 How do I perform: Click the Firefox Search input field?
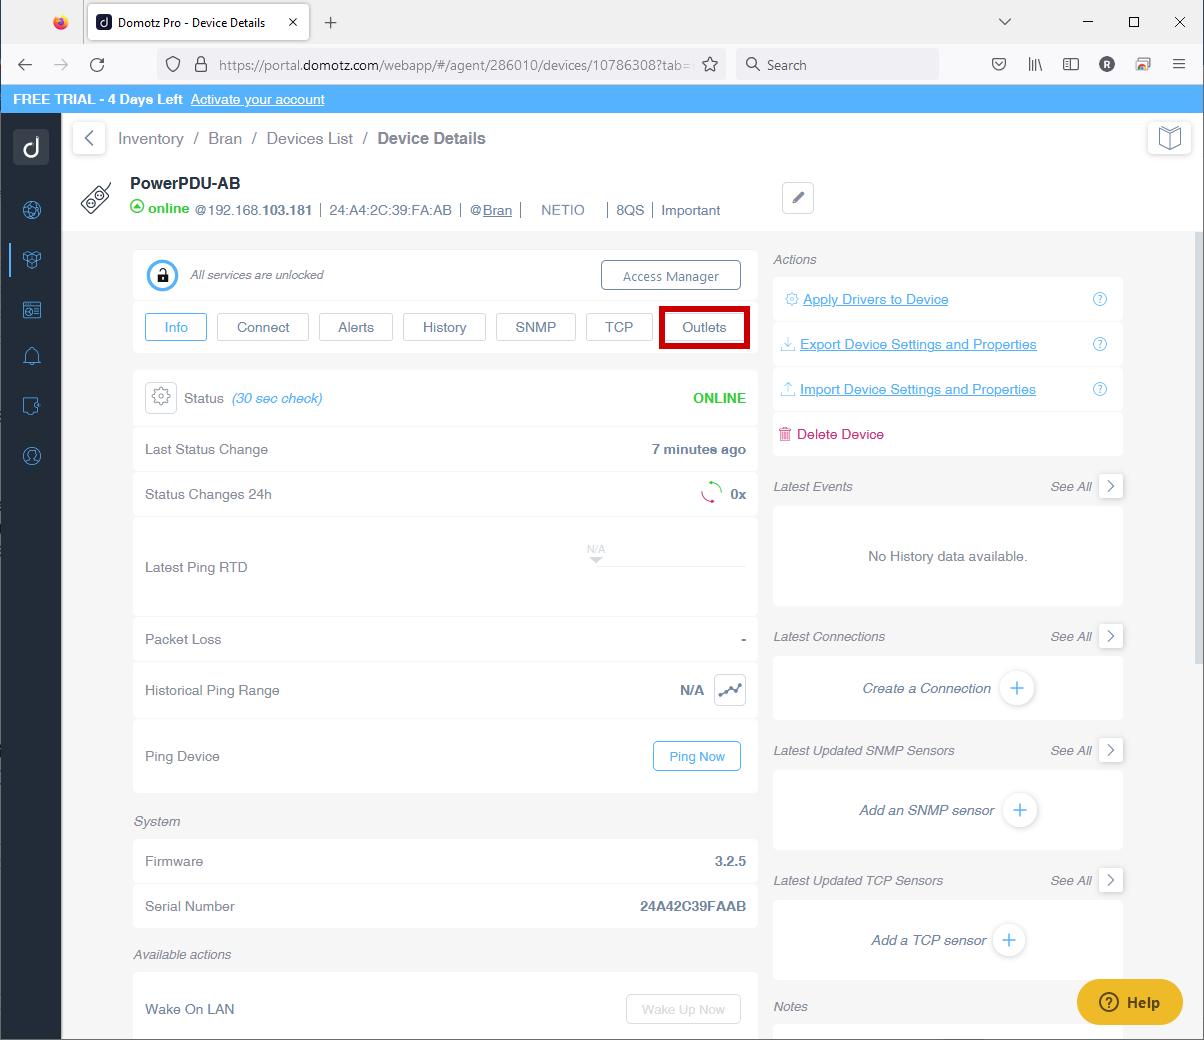pyautogui.click(x=837, y=64)
